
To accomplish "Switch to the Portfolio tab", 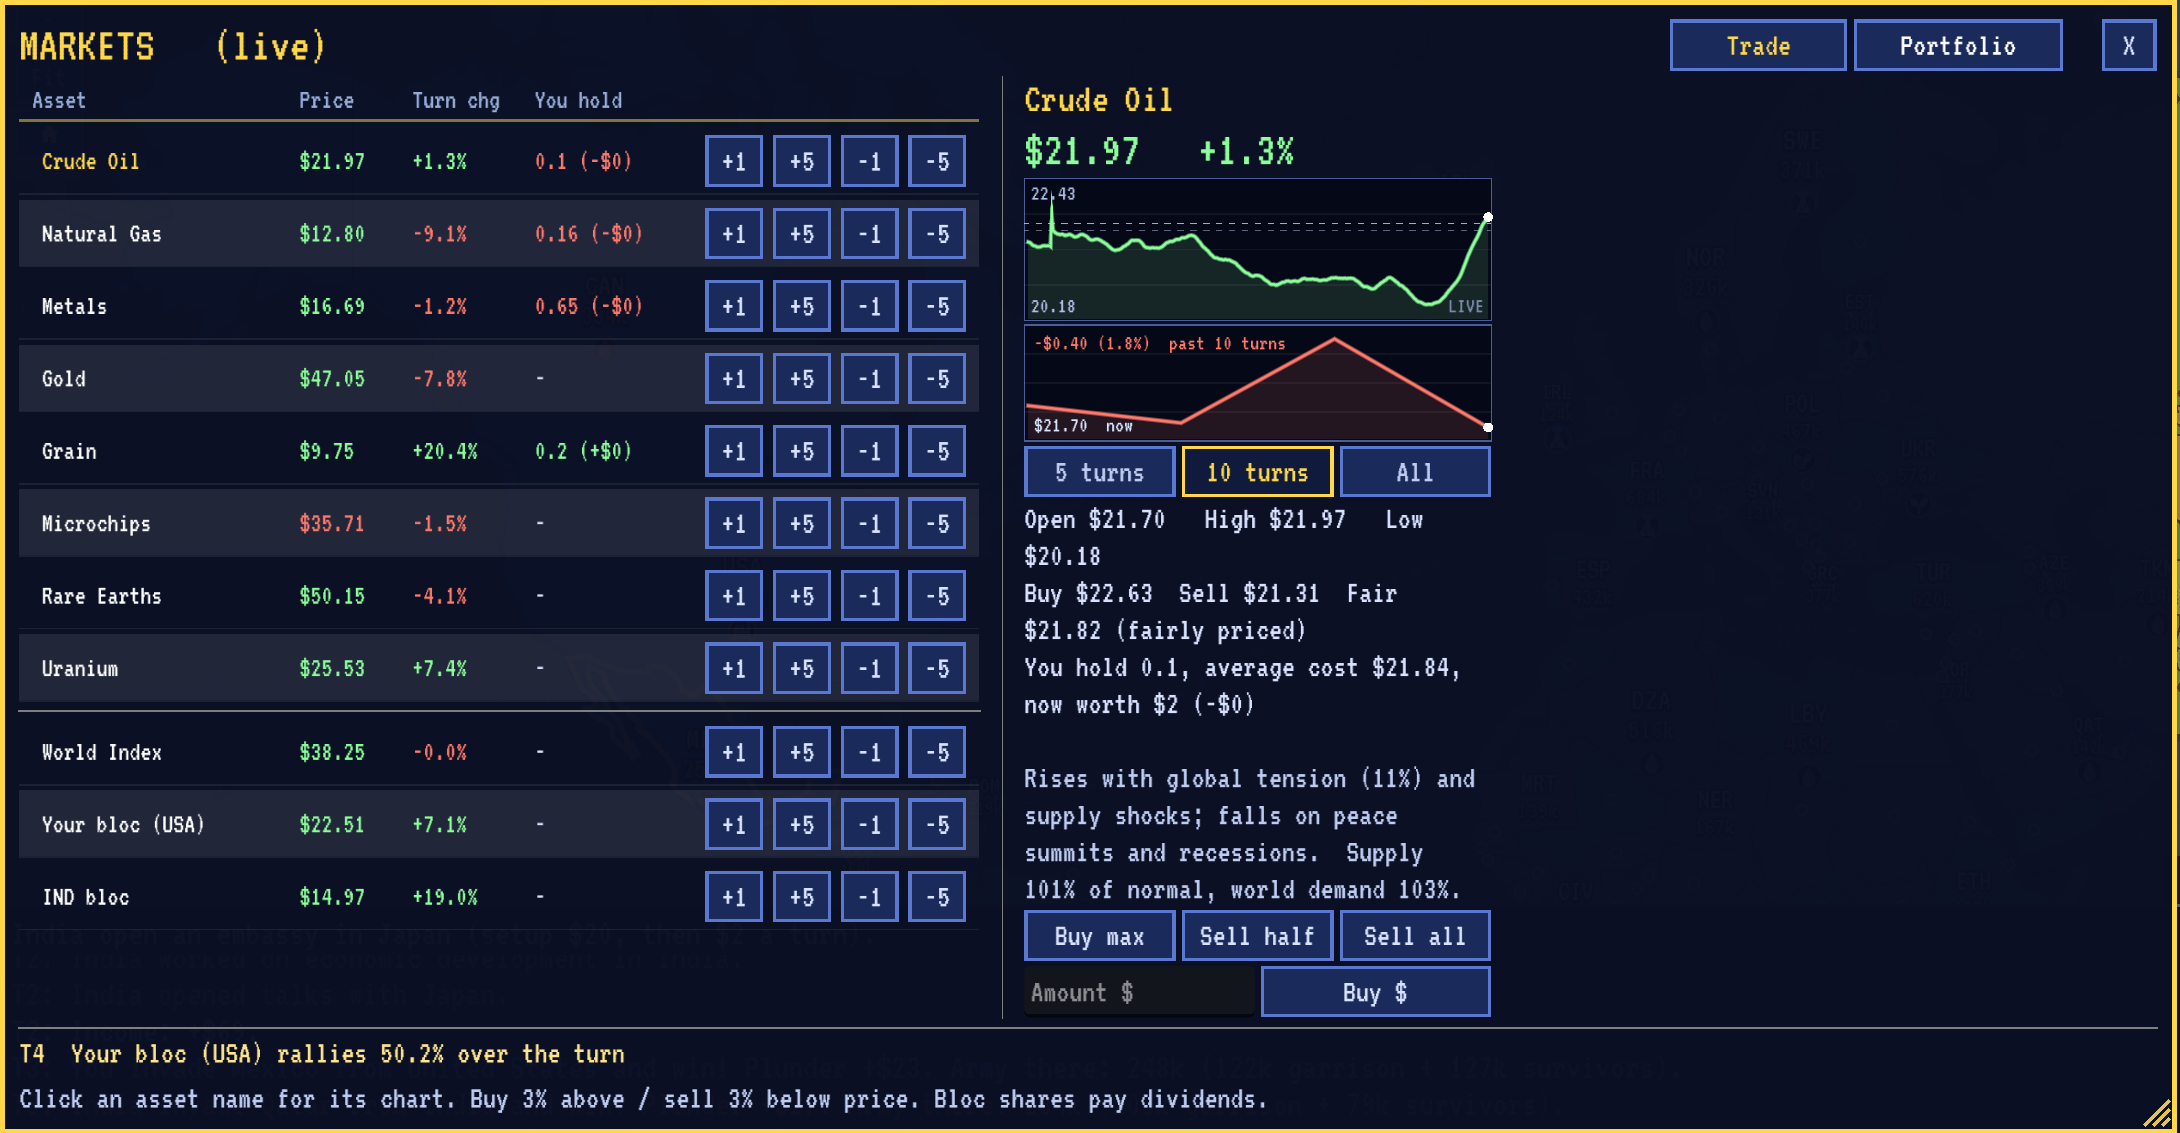I will pyautogui.click(x=1957, y=46).
